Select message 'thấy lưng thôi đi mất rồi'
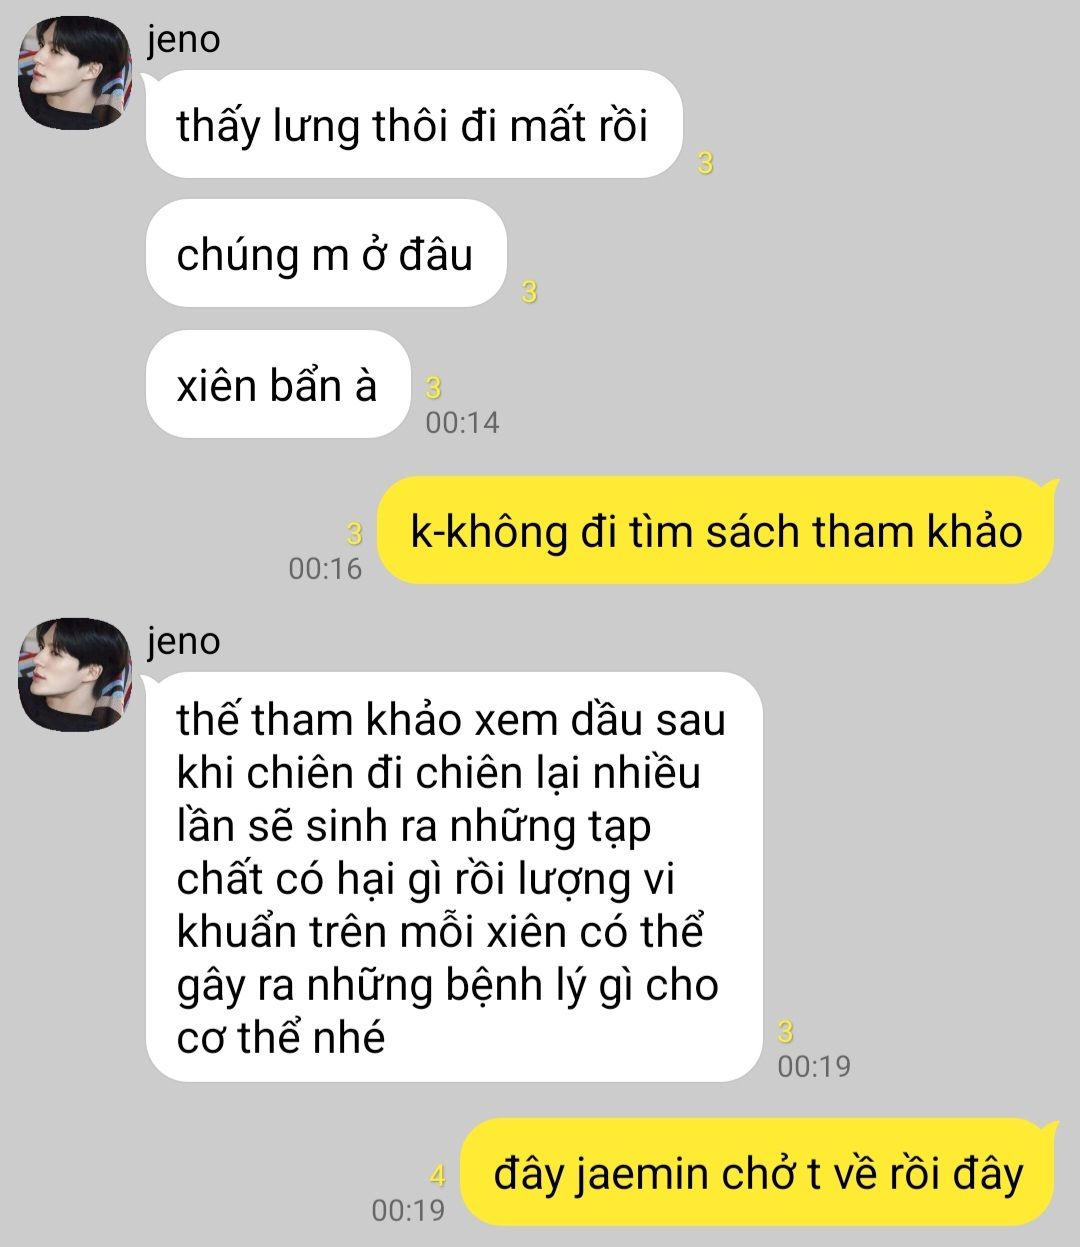 pos(413,125)
